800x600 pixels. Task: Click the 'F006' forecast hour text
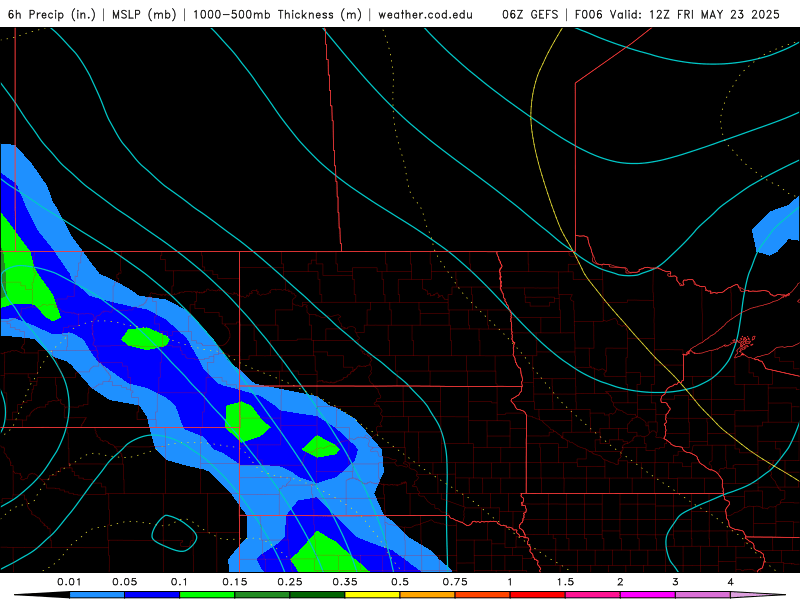click(590, 14)
